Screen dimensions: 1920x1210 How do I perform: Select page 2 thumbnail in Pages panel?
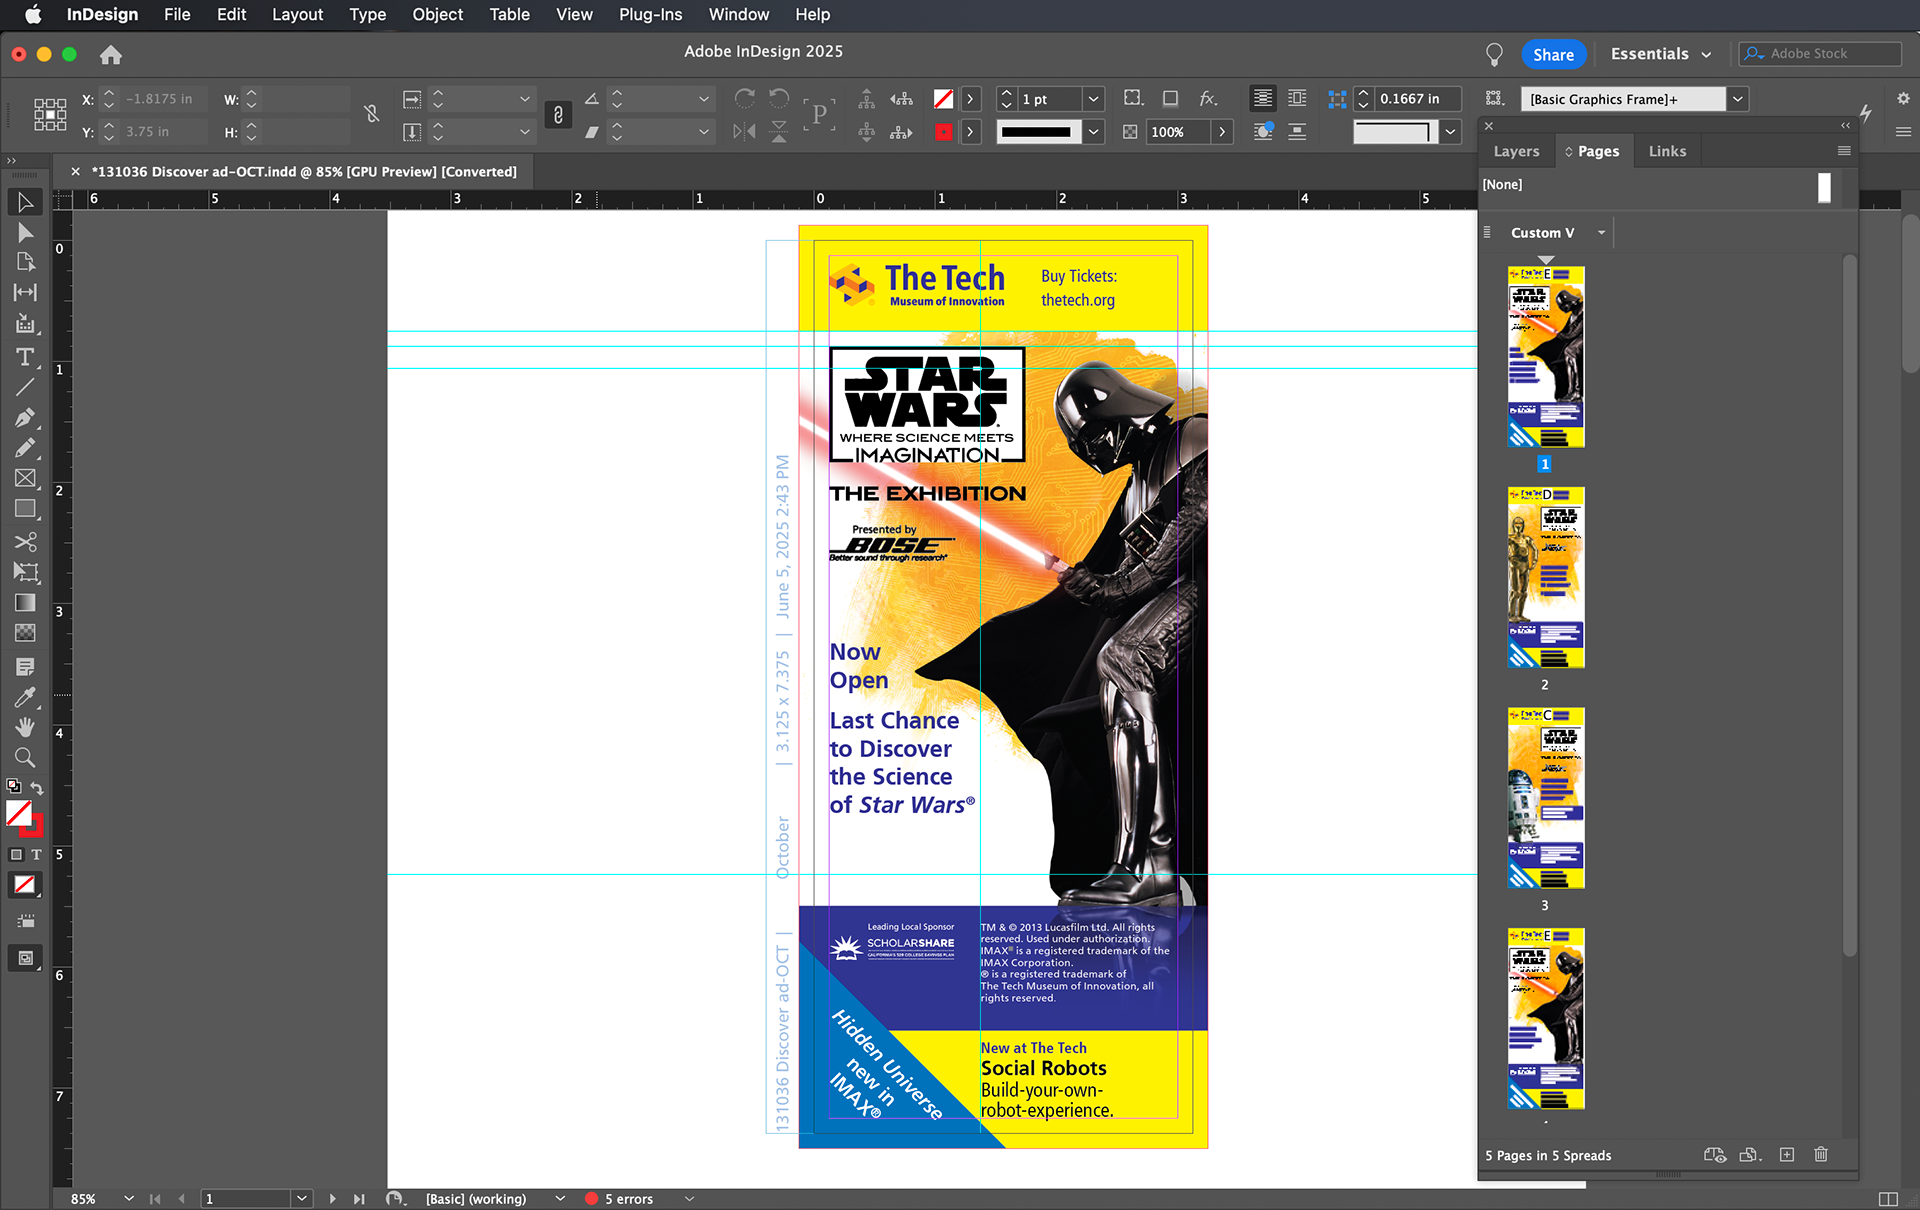(1545, 577)
